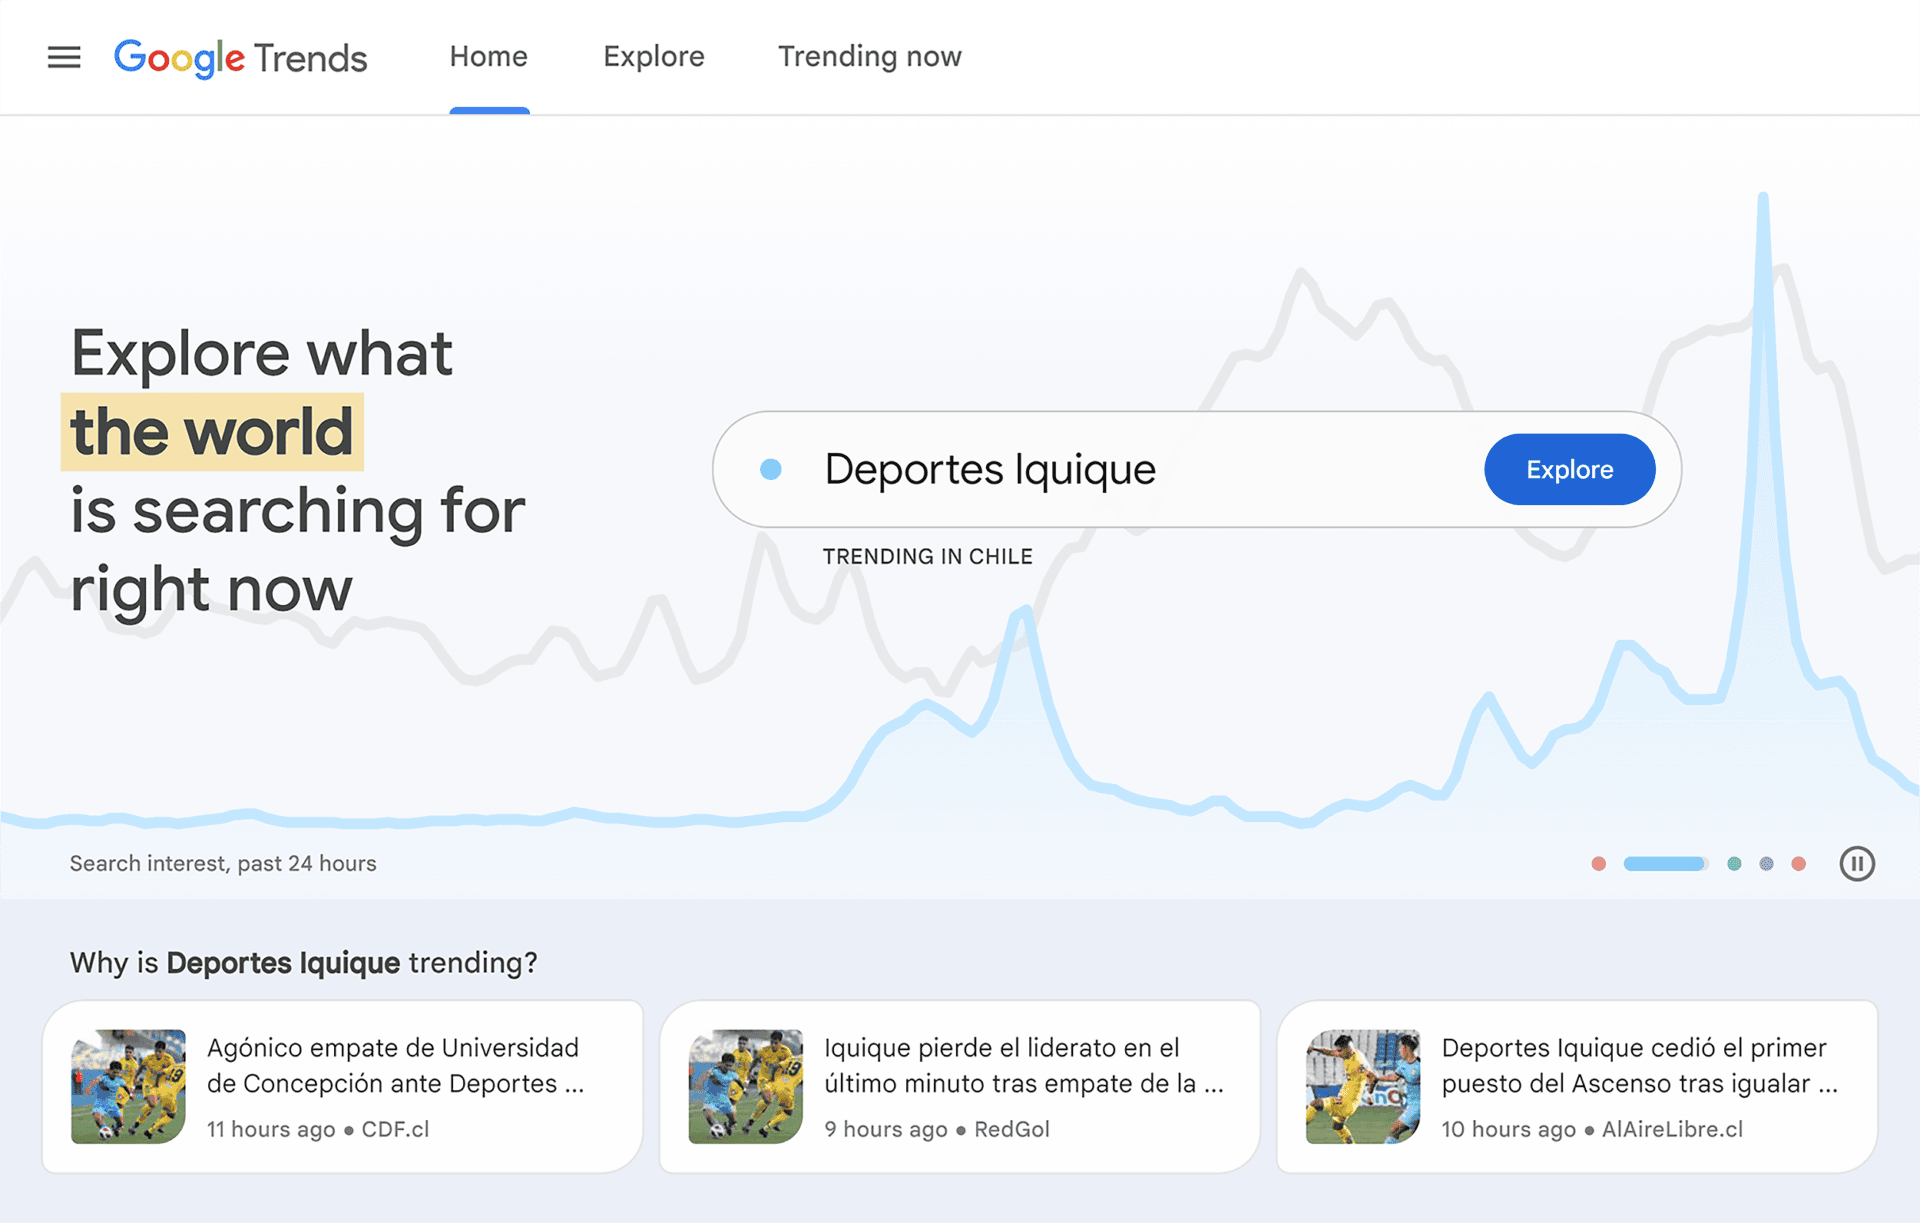Open the hamburger navigation menu

click(x=63, y=57)
